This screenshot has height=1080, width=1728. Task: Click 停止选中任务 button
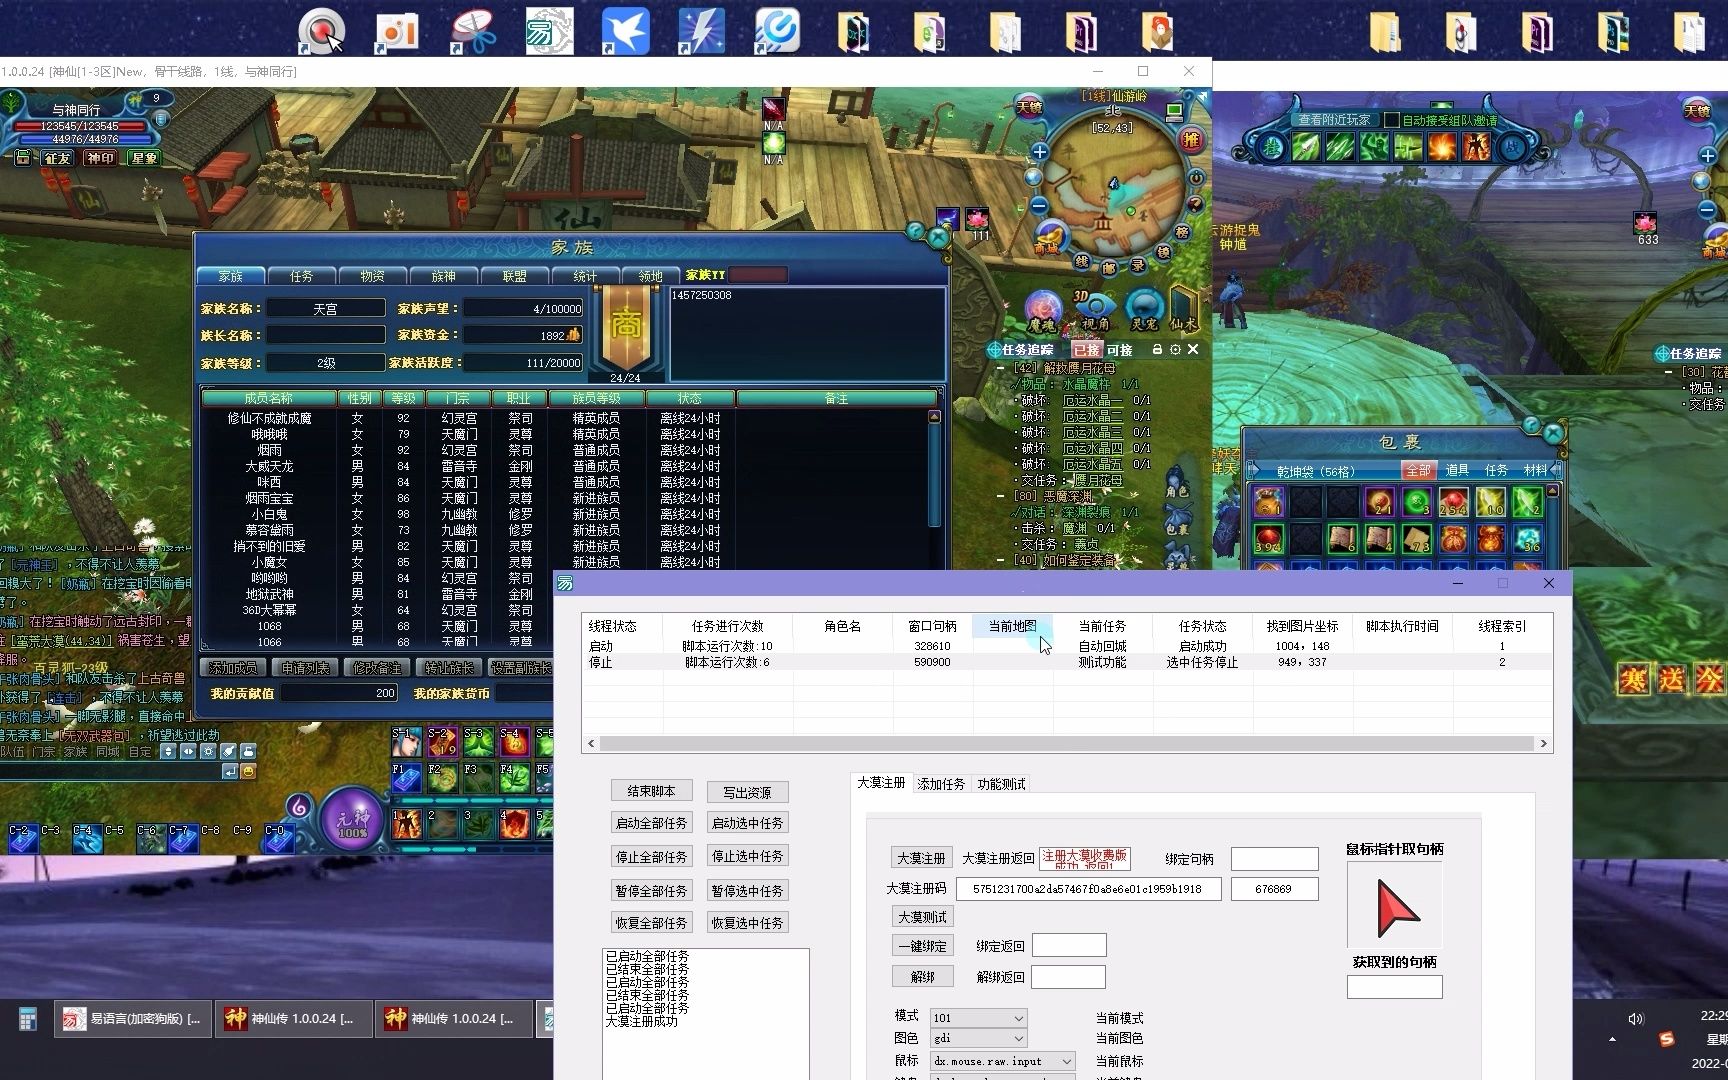(x=747, y=856)
